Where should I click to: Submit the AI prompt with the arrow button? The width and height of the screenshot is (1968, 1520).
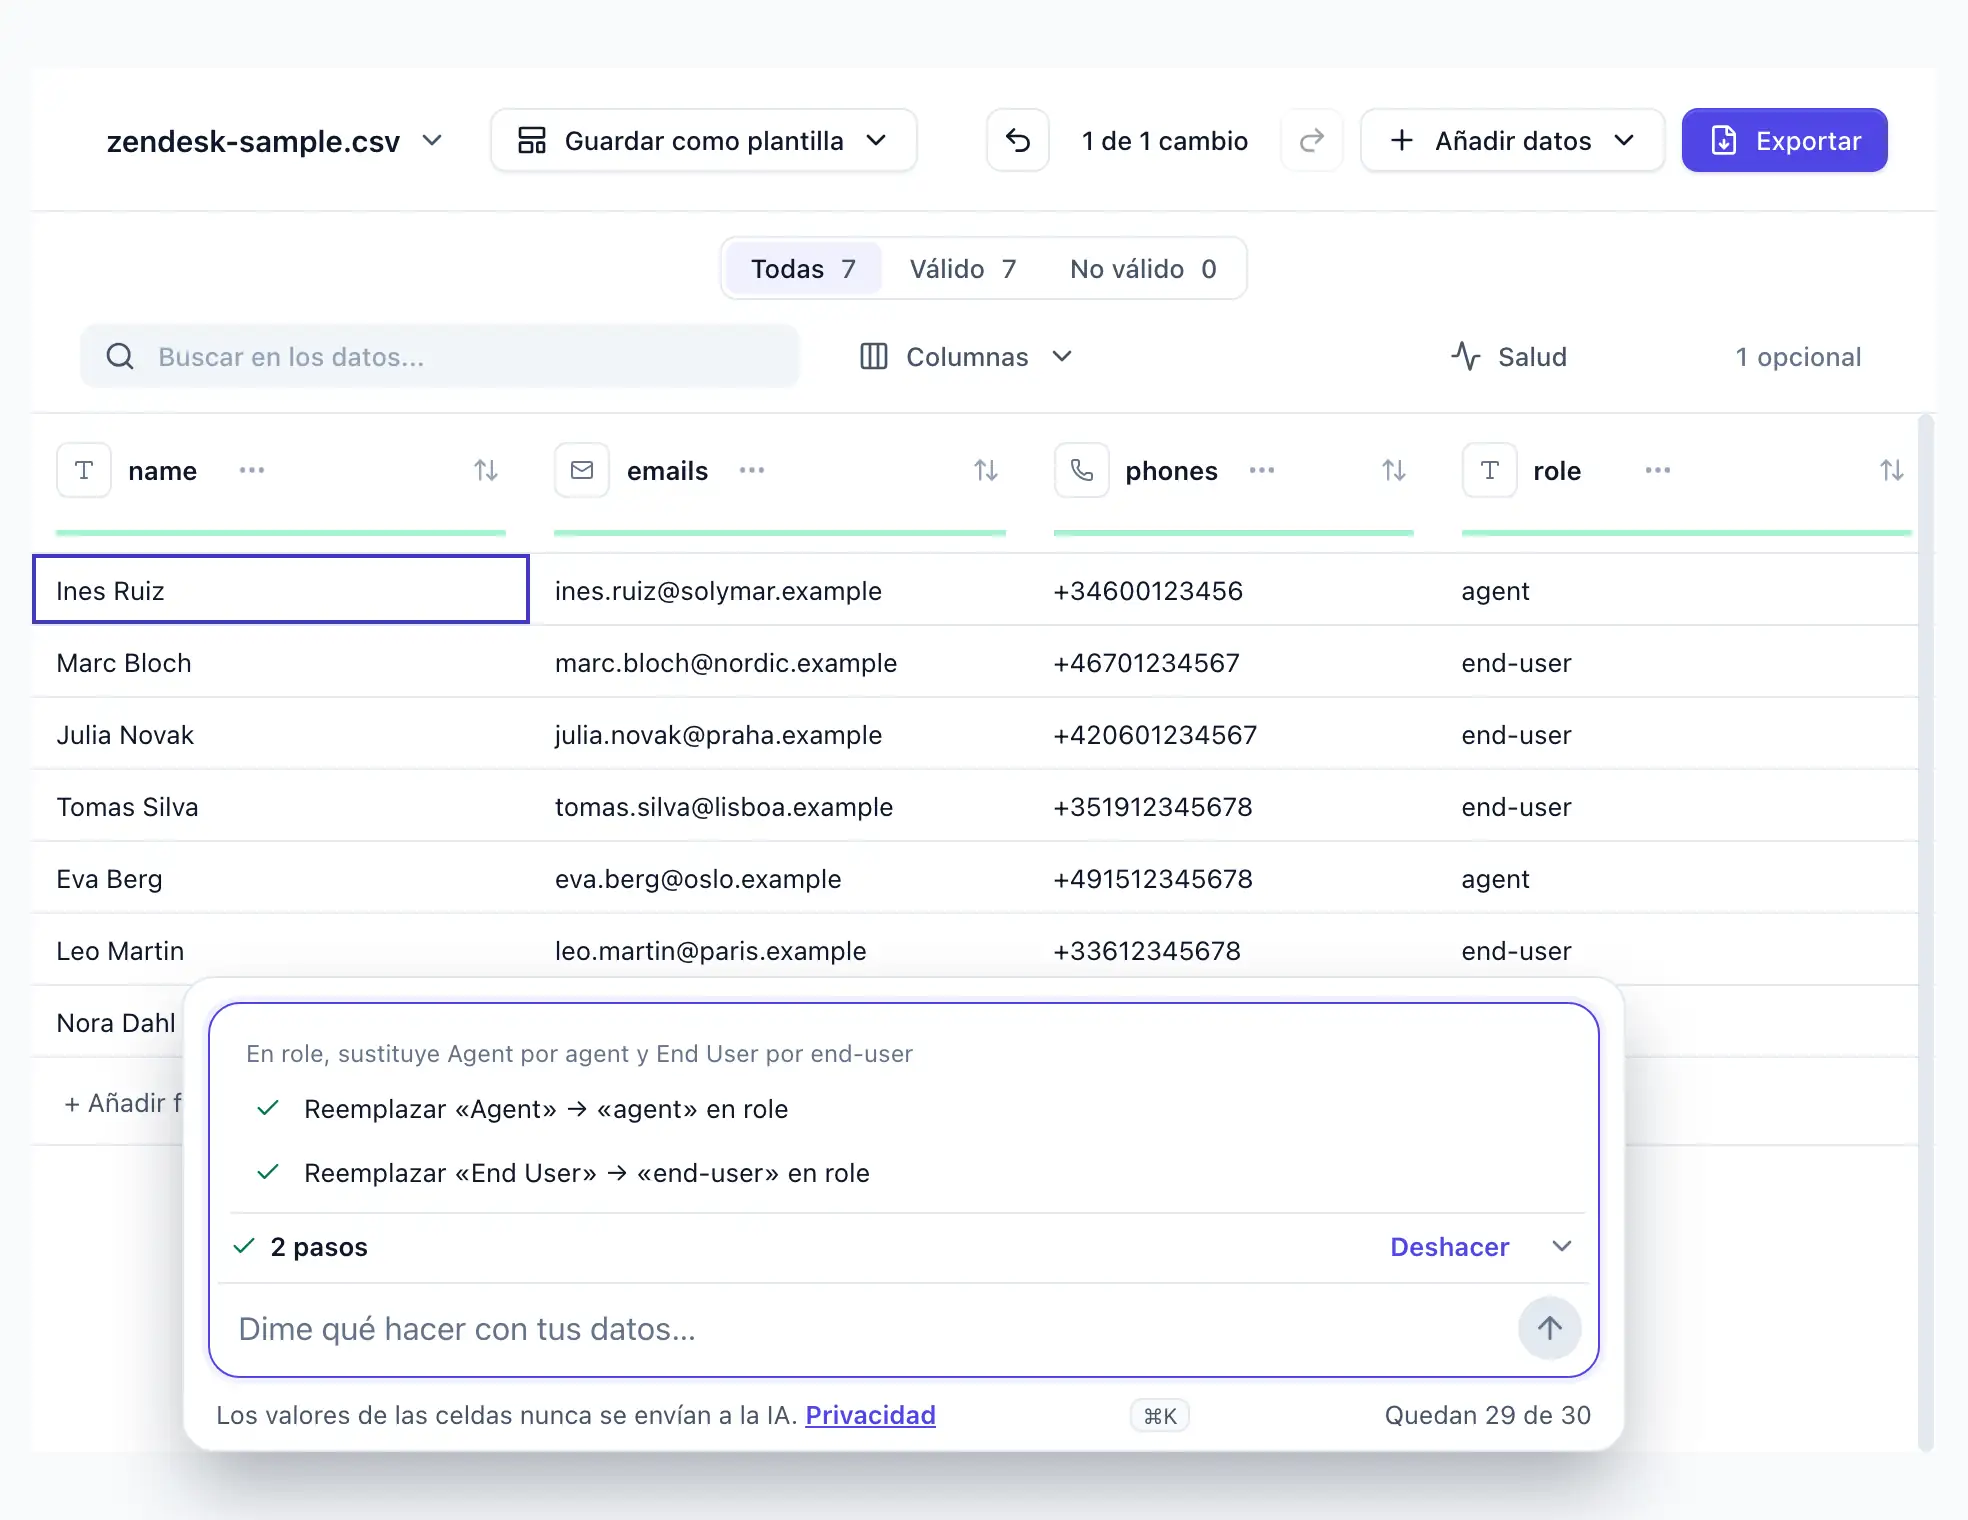point(1549,1328)
